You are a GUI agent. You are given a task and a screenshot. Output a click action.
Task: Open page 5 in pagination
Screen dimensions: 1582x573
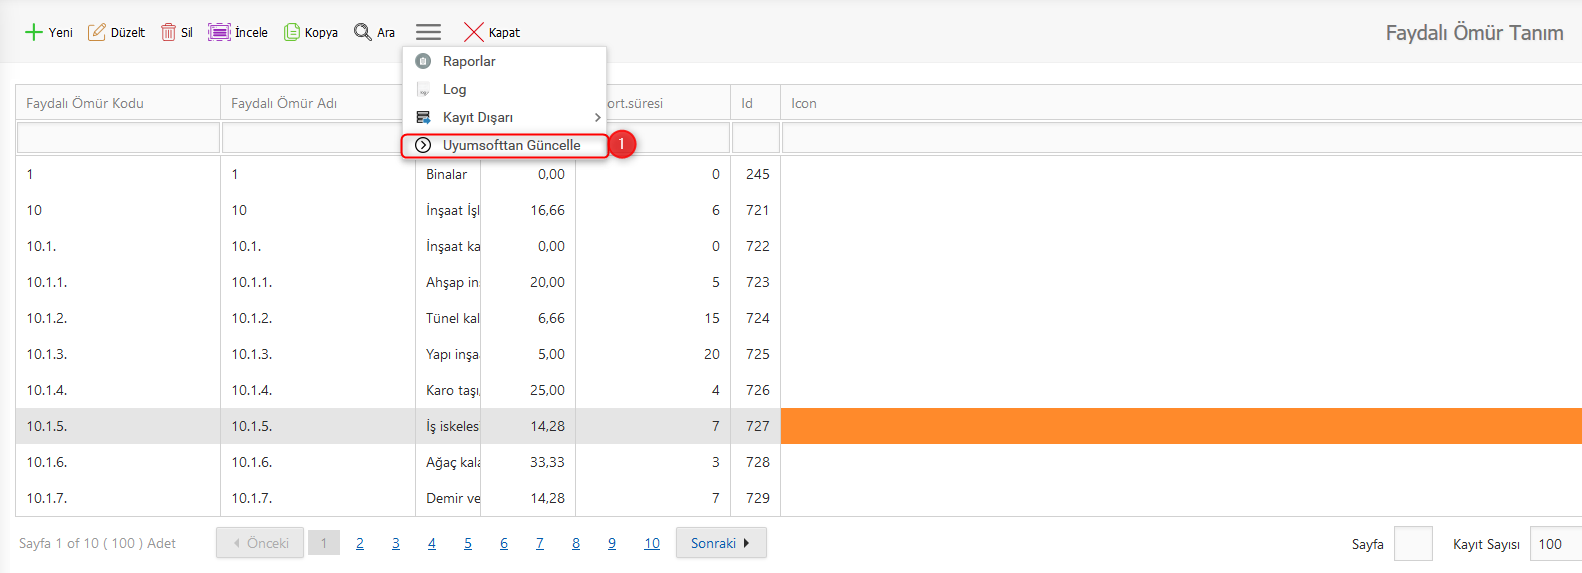point(468,543)
